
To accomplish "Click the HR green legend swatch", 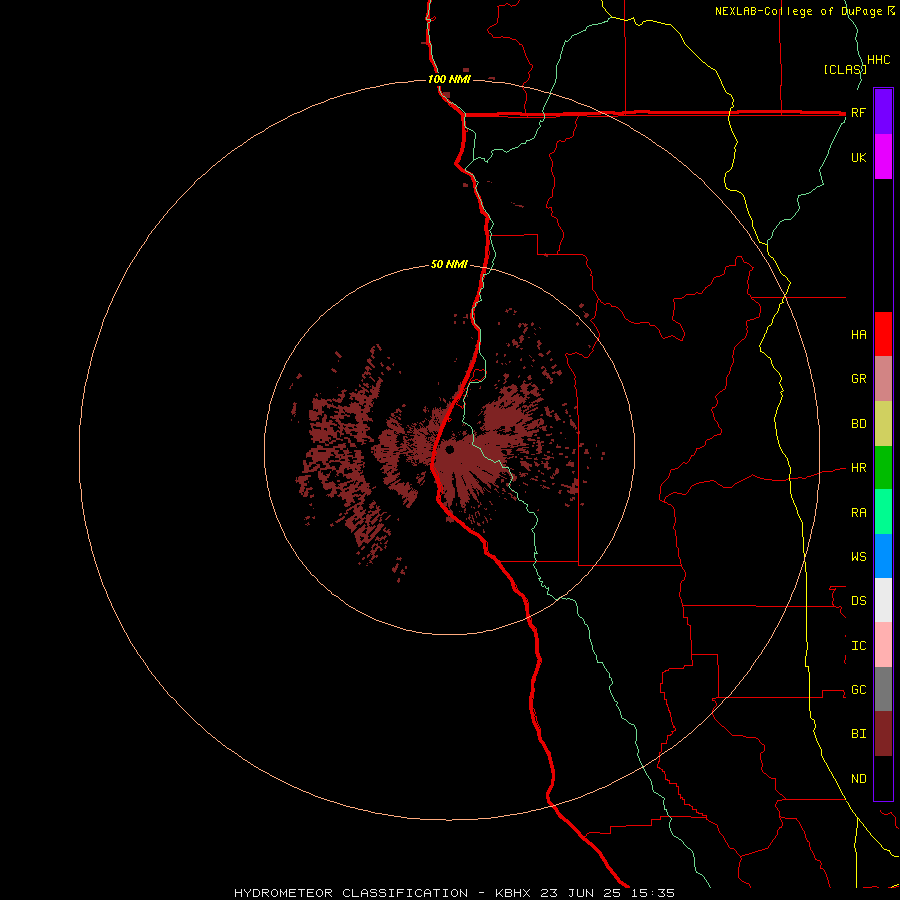I will tap(883, 468).
